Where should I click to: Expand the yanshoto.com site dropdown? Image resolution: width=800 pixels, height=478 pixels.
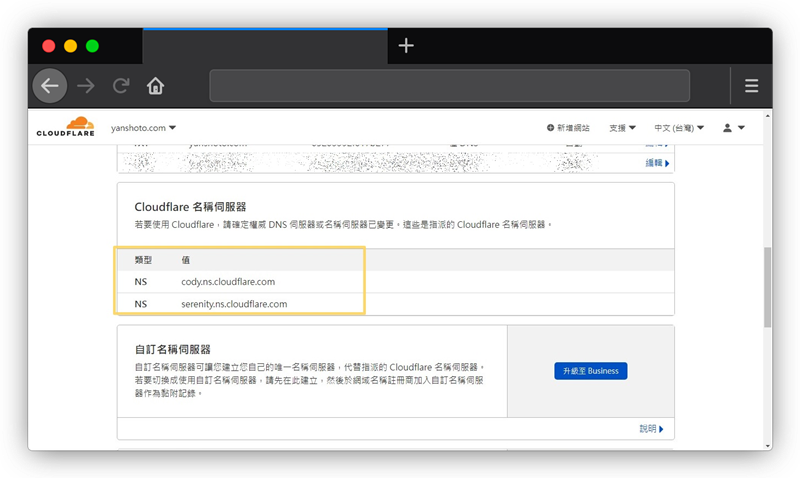(143, 128)
